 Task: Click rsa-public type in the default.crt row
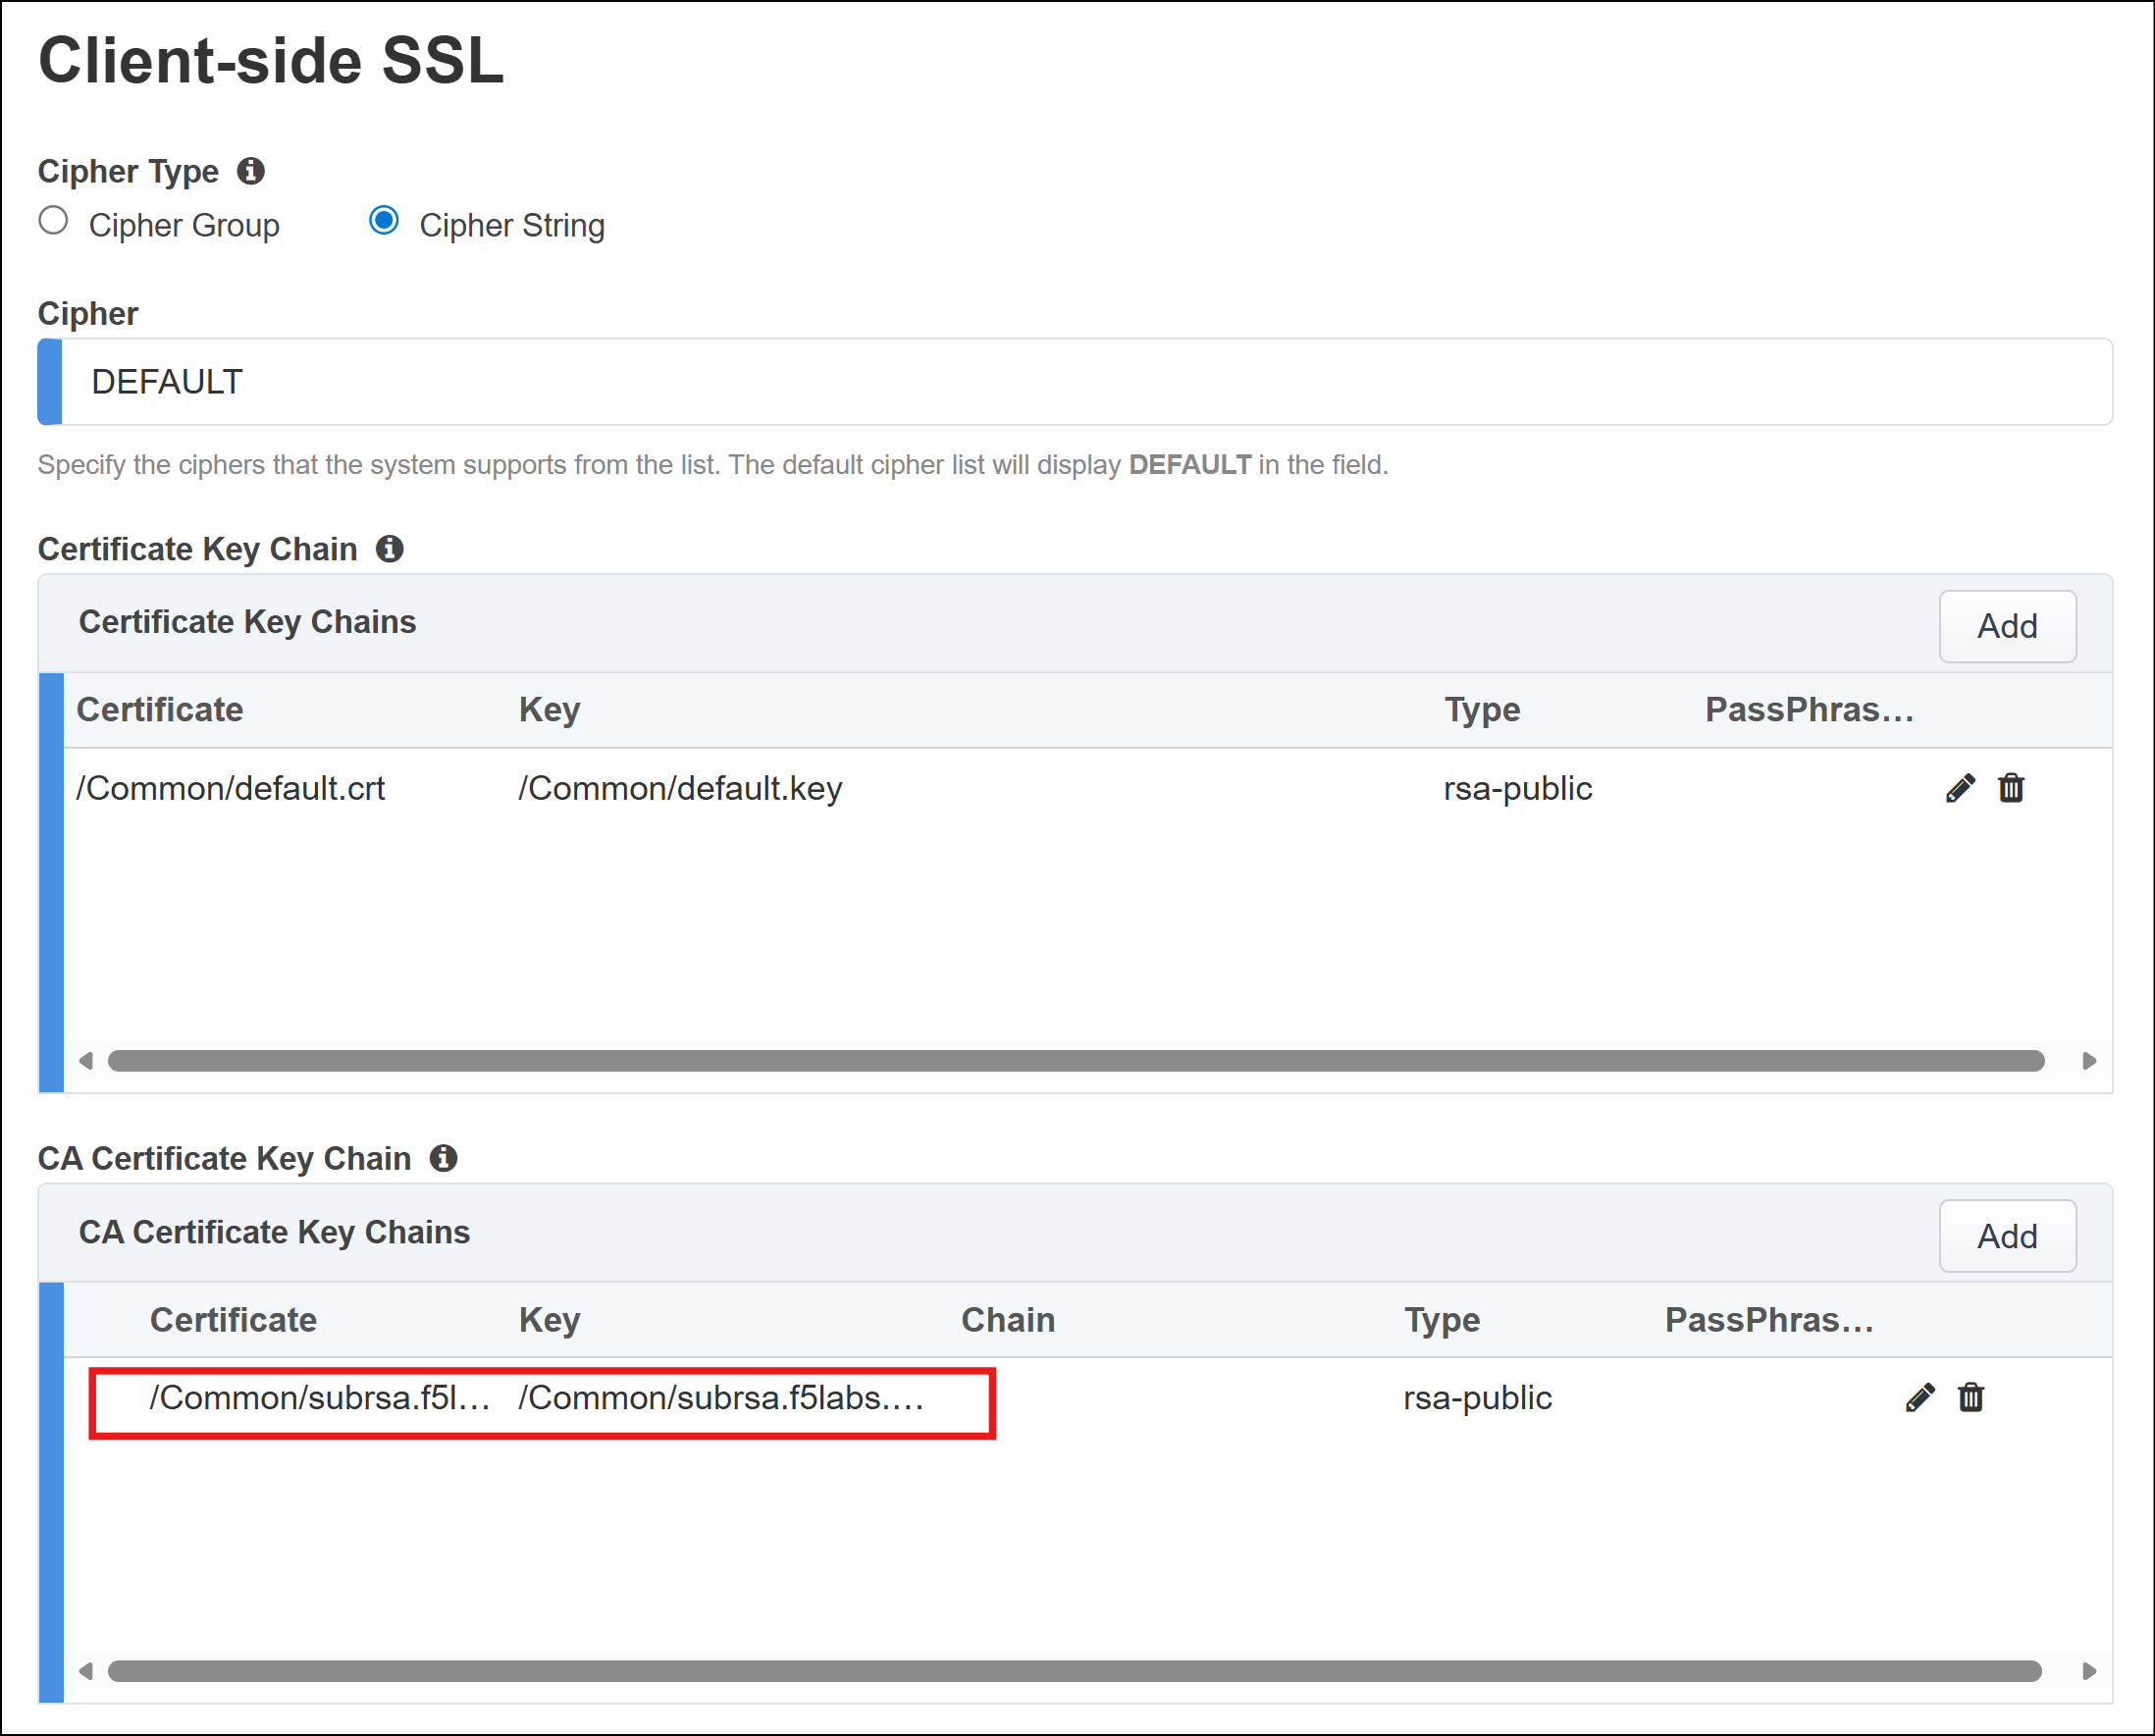[x=1517, y=788]
